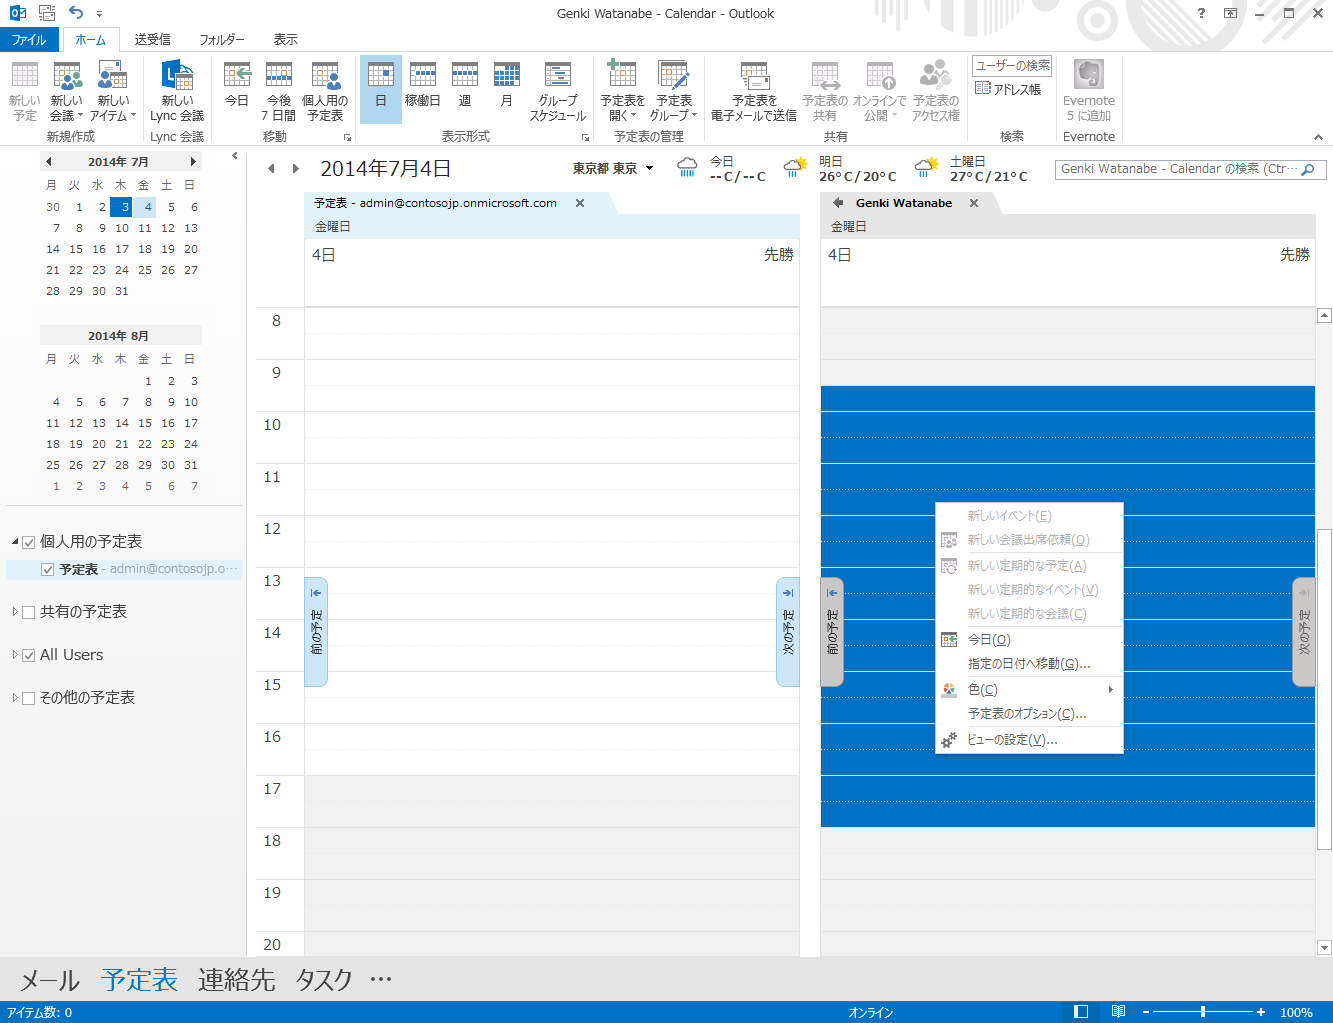1333x1023 pixels.
Task: Open the 個人用の予定表 ribbon button
Action: tap(325, 91)
